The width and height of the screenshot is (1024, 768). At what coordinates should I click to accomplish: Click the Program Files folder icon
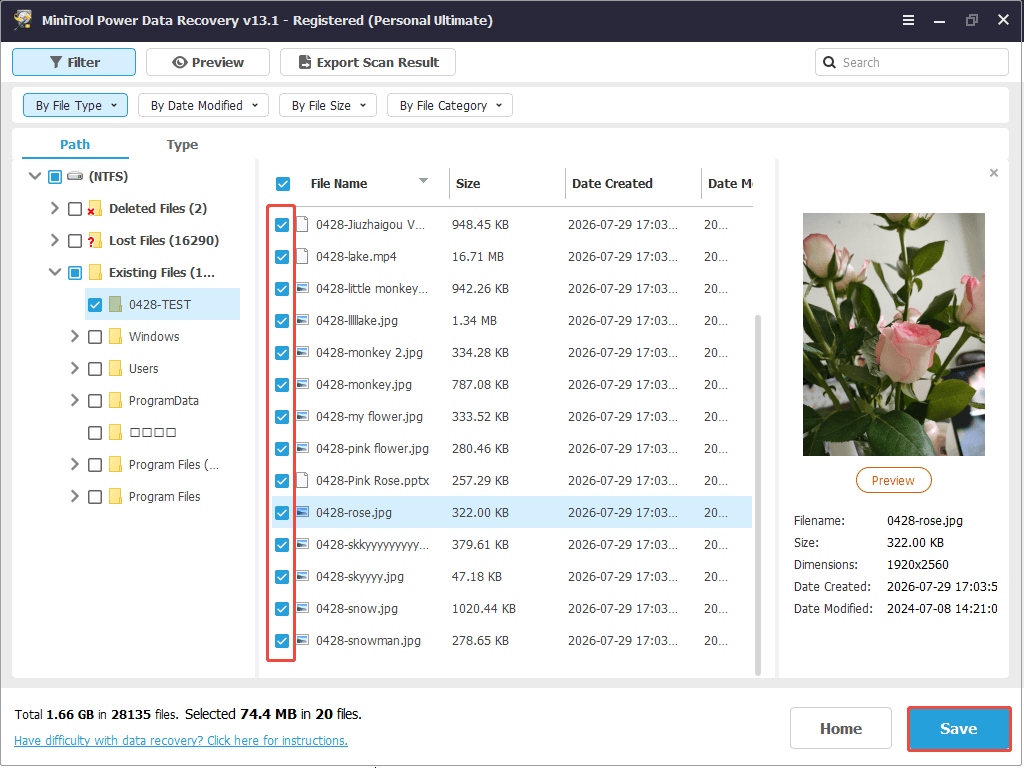click(116, 496)
